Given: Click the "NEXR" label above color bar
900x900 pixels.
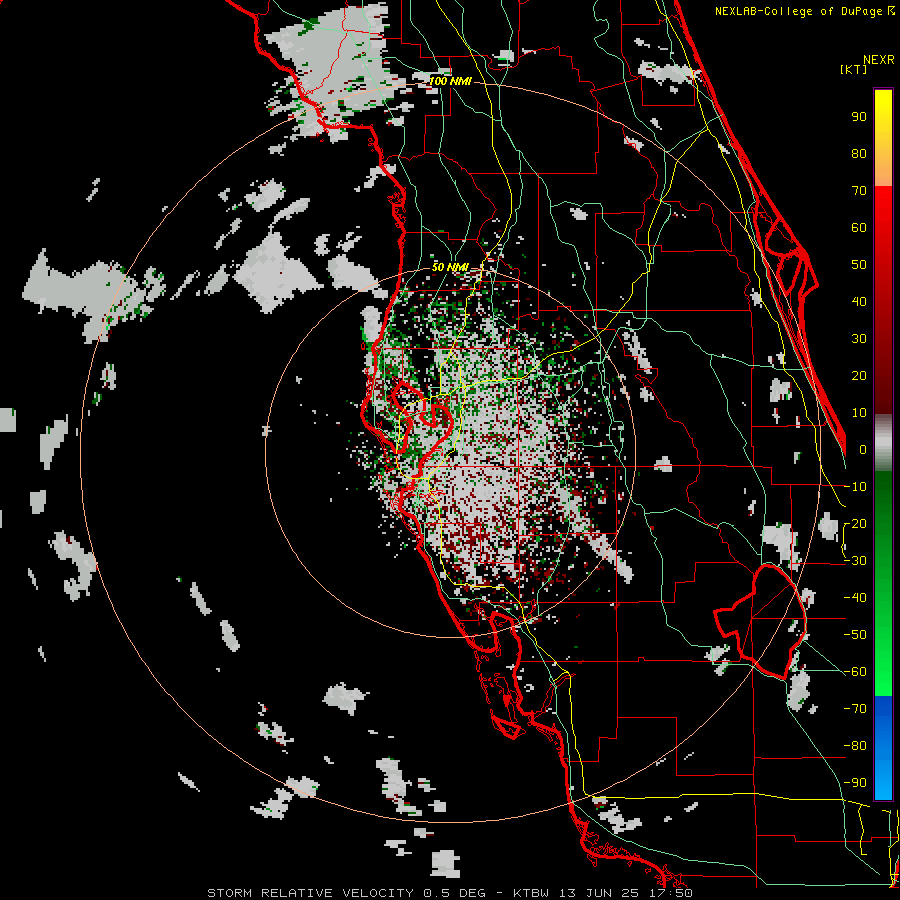Looking at the screenshot, I should [879, 60].
